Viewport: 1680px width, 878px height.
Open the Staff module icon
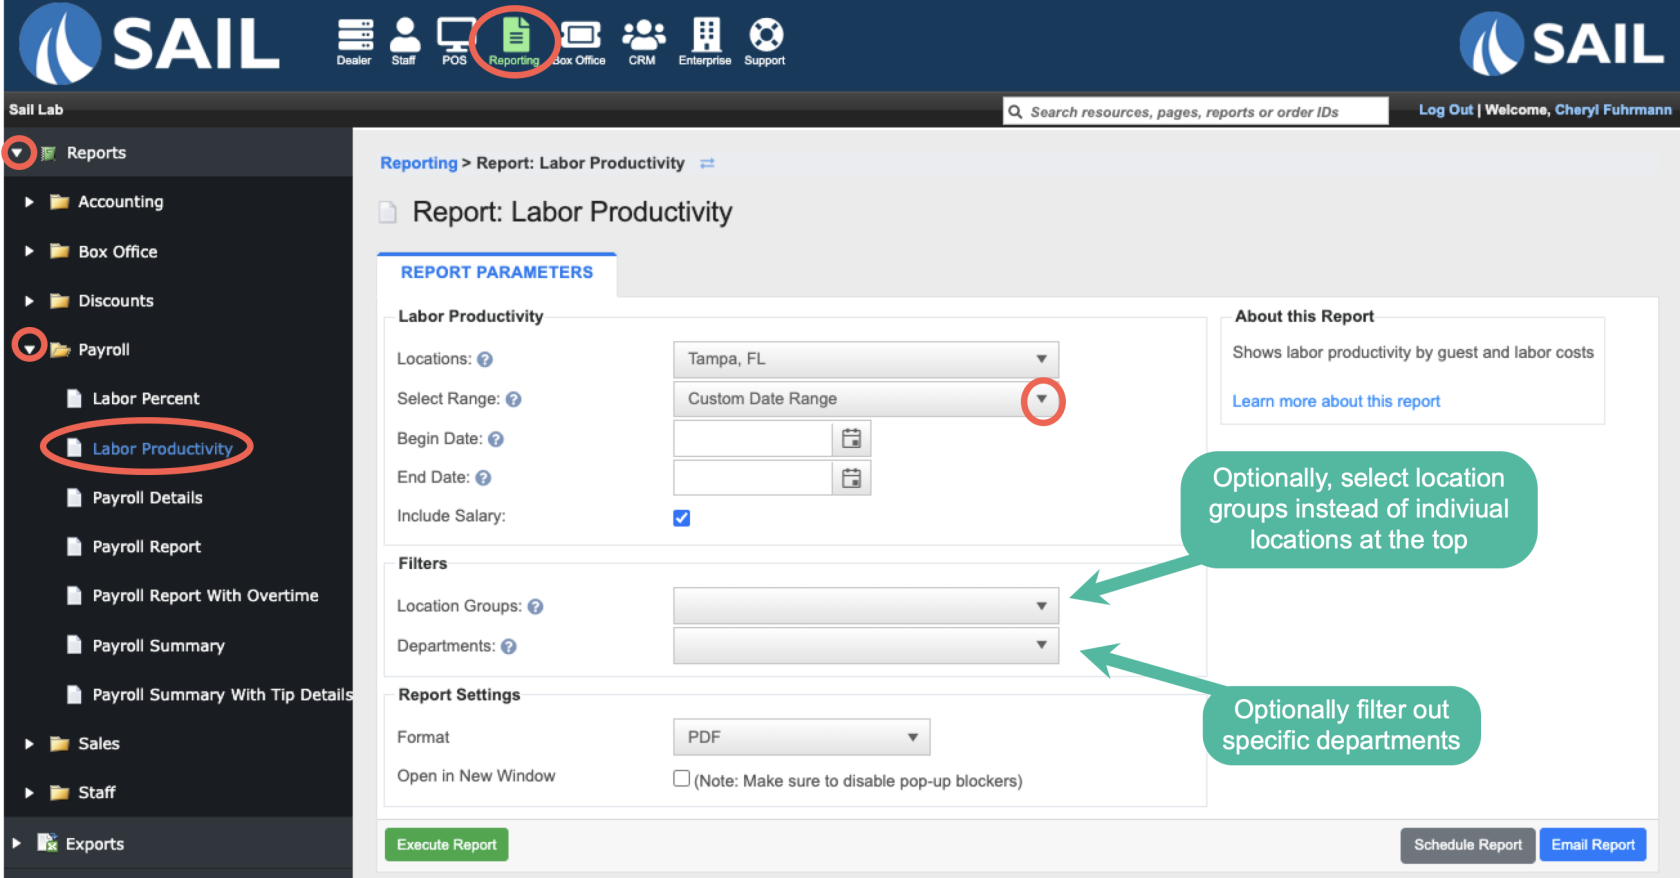[x=404, y=42]
